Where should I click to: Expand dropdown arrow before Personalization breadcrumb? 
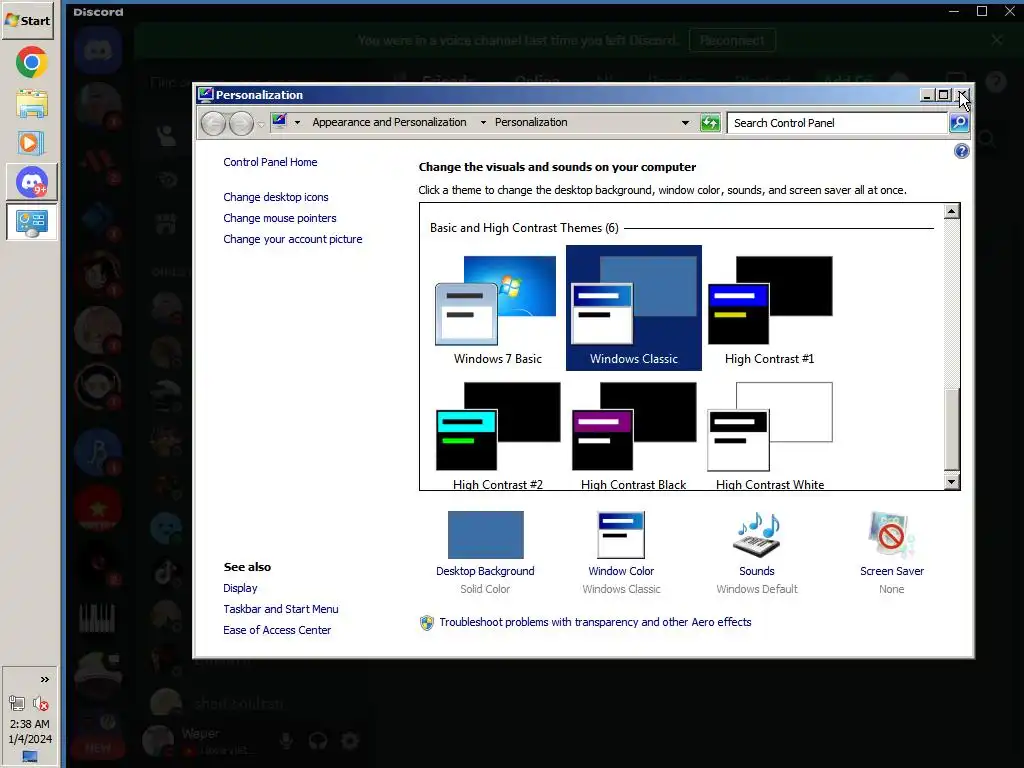483,122
